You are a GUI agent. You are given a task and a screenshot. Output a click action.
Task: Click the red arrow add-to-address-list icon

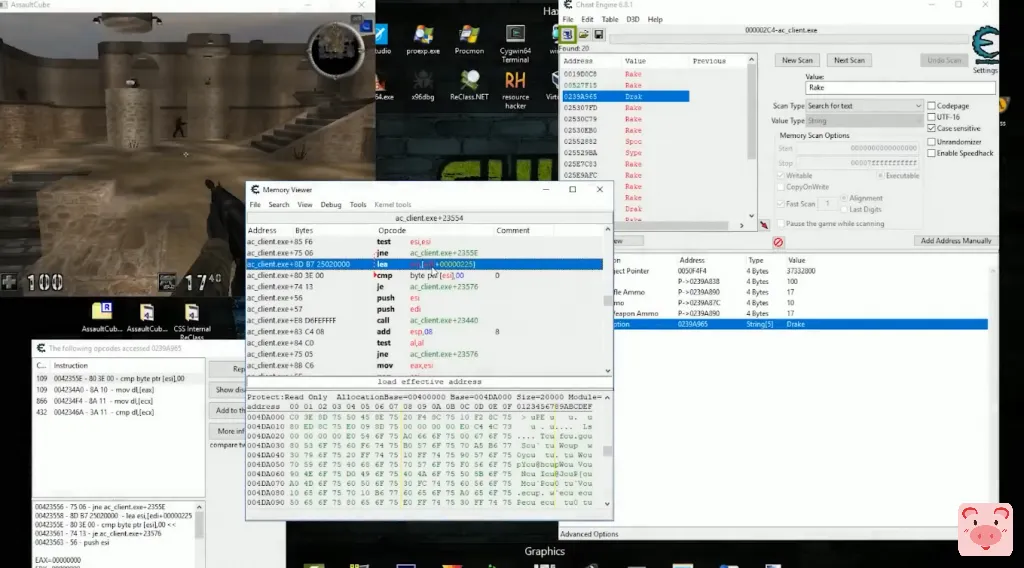point(763,225)
